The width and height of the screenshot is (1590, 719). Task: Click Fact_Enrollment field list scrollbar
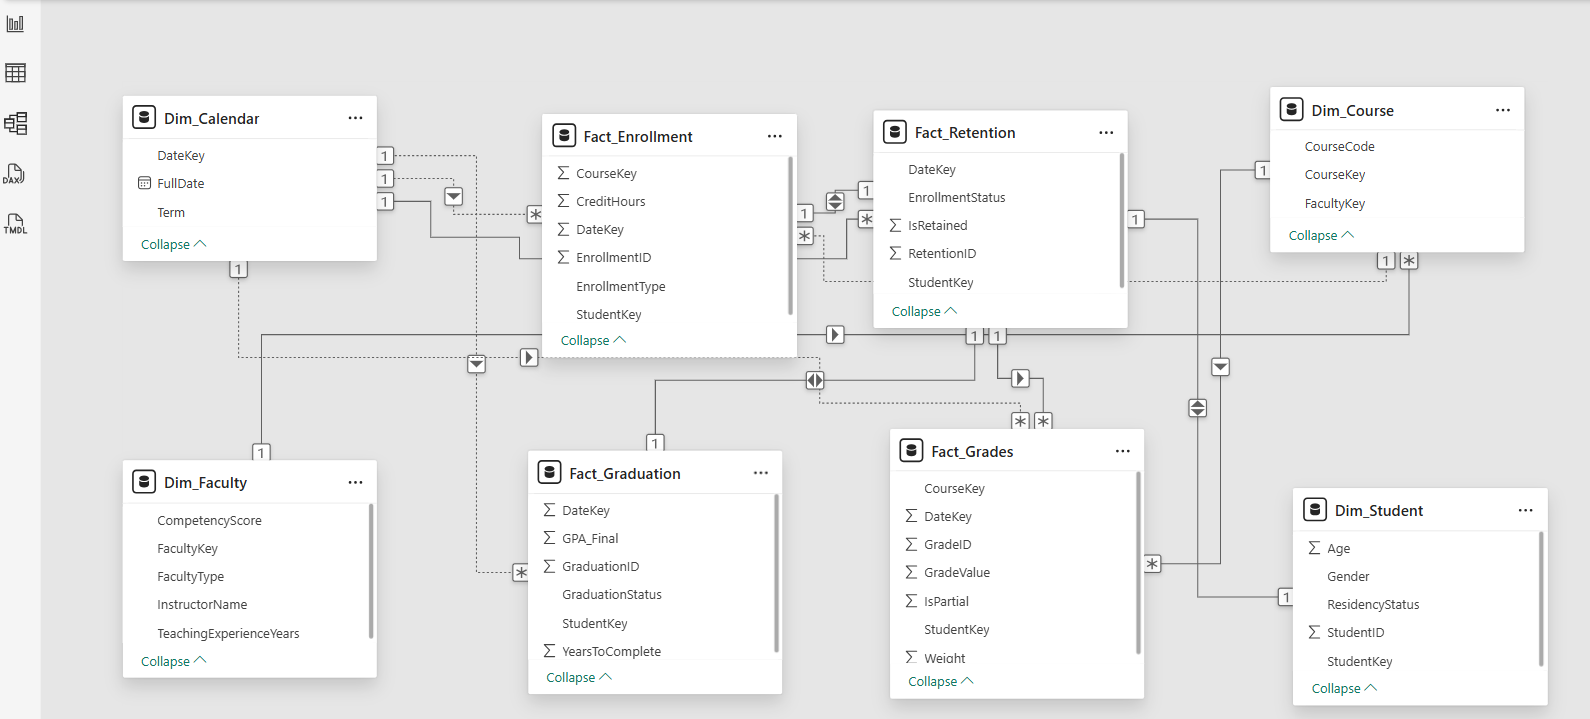point(790,235)
